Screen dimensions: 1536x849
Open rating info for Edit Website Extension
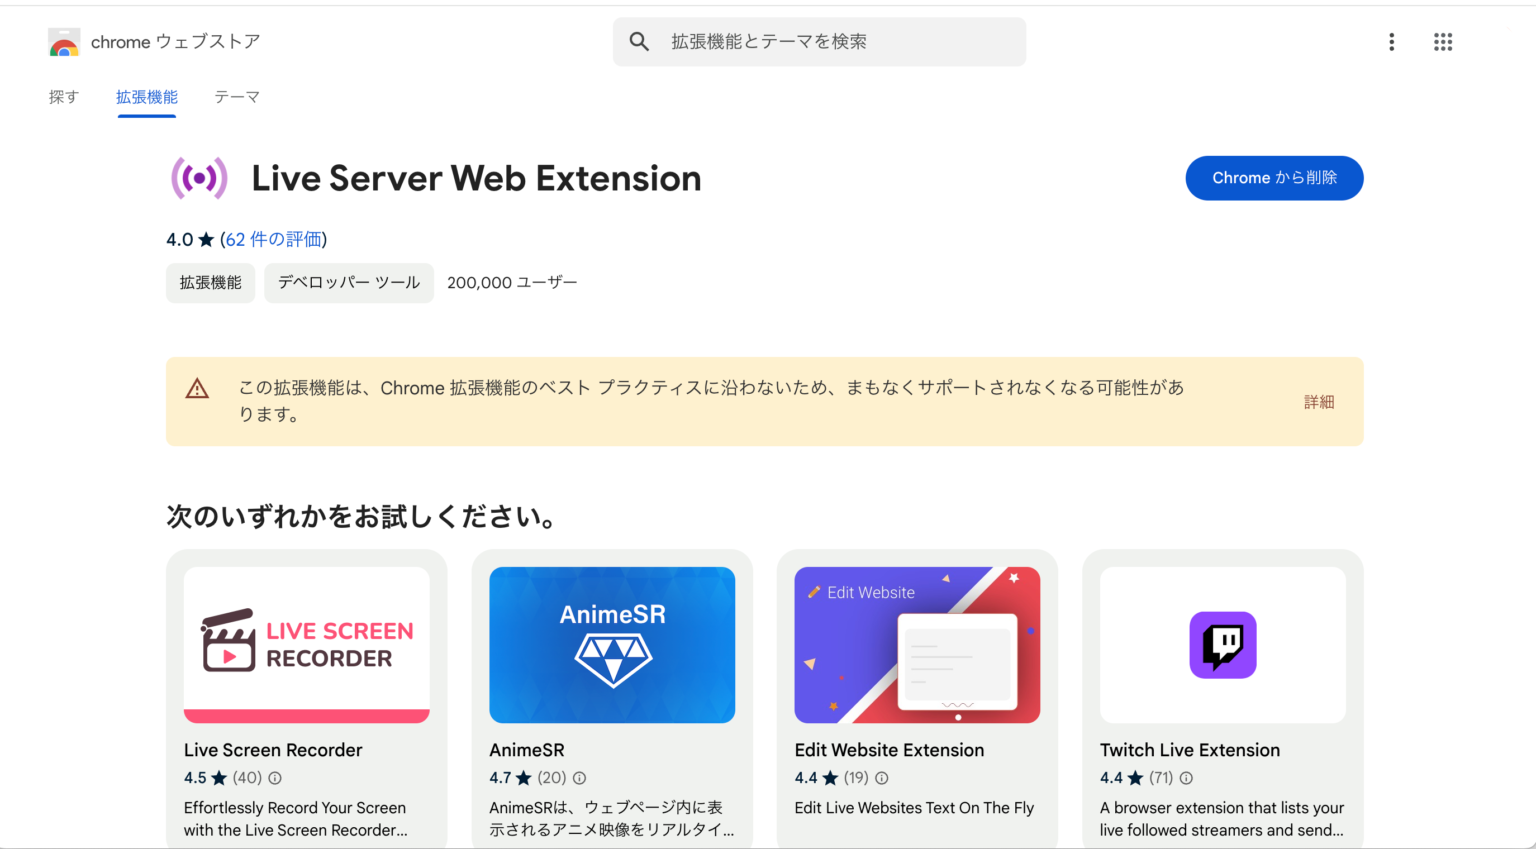(880, 777)
